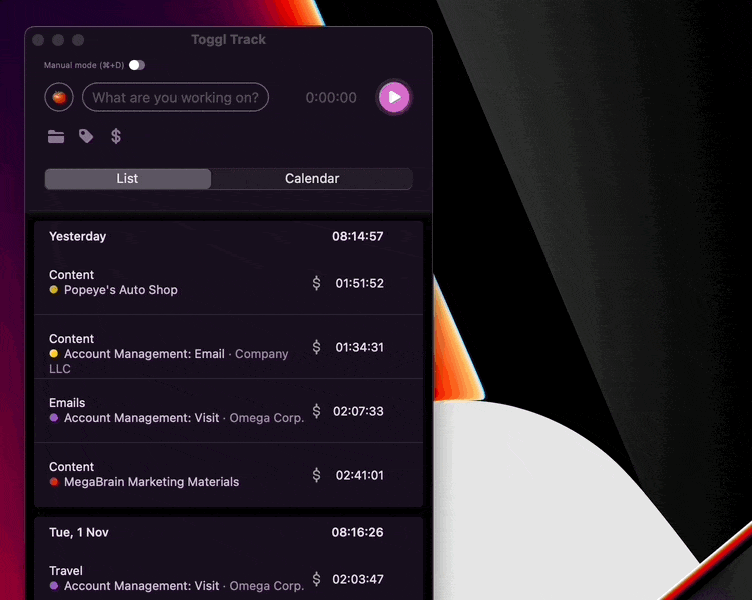The width and height of the screenshot is (752, 600).
Task: Click billable icon on Emails Omega Corp. entry
Action: (317, 411)
